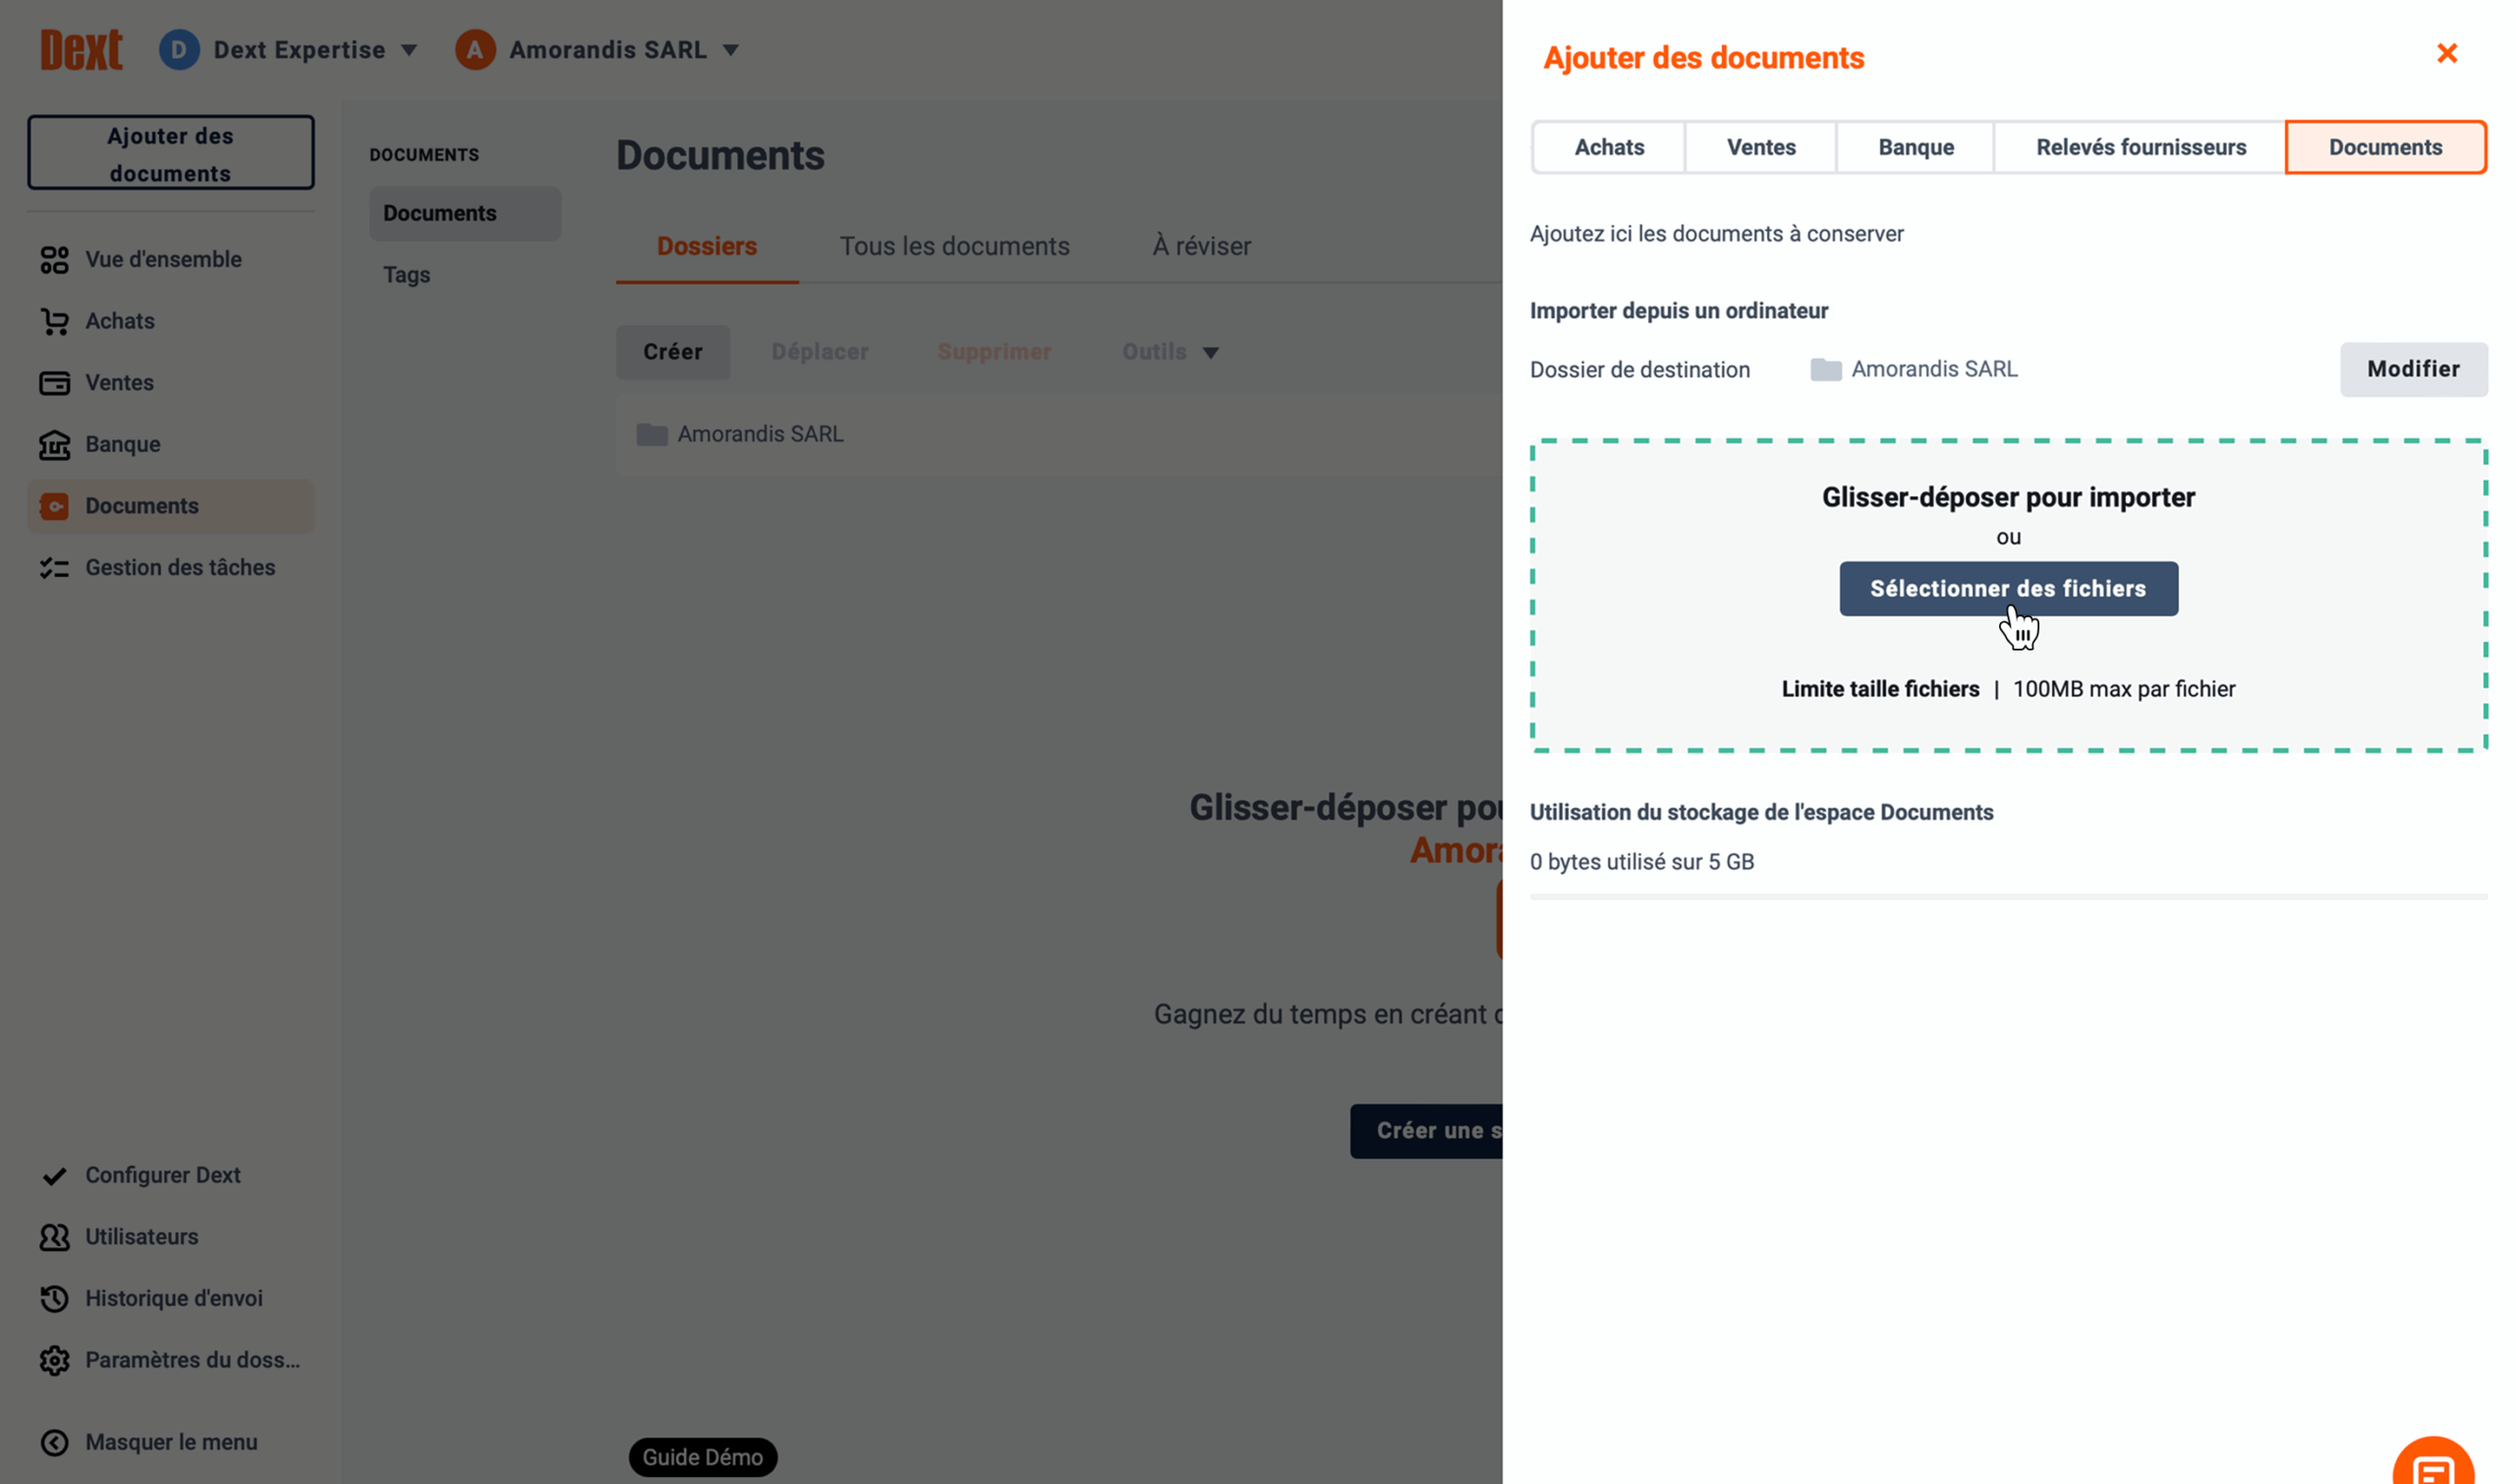This screenshot has height=1484, width=2516.
Task: Click Masquer le menu
Action: point(170,1442)
